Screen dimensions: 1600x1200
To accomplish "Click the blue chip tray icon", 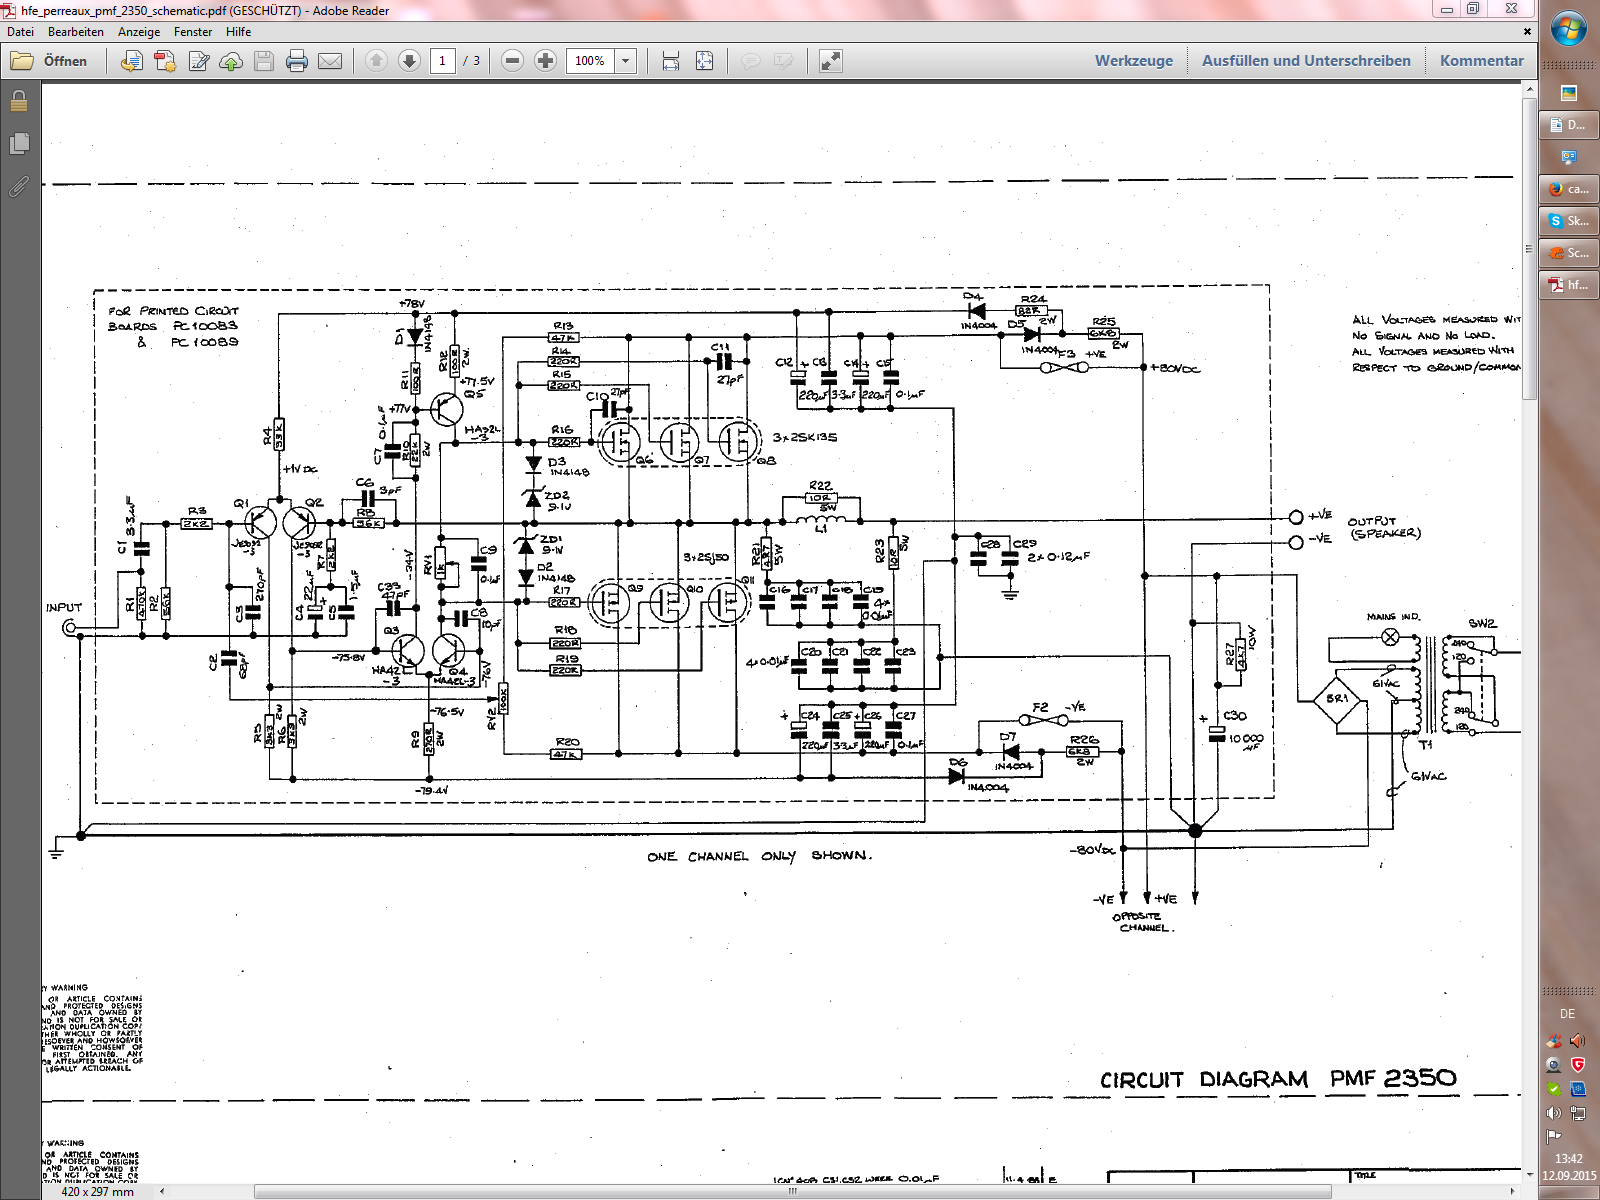I will tap(1578, 1089).
